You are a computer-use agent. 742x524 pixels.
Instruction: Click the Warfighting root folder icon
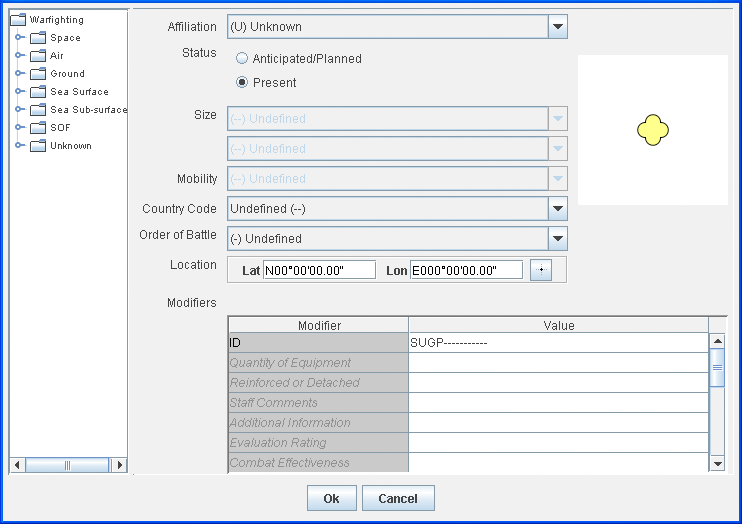tap(18, 20)
